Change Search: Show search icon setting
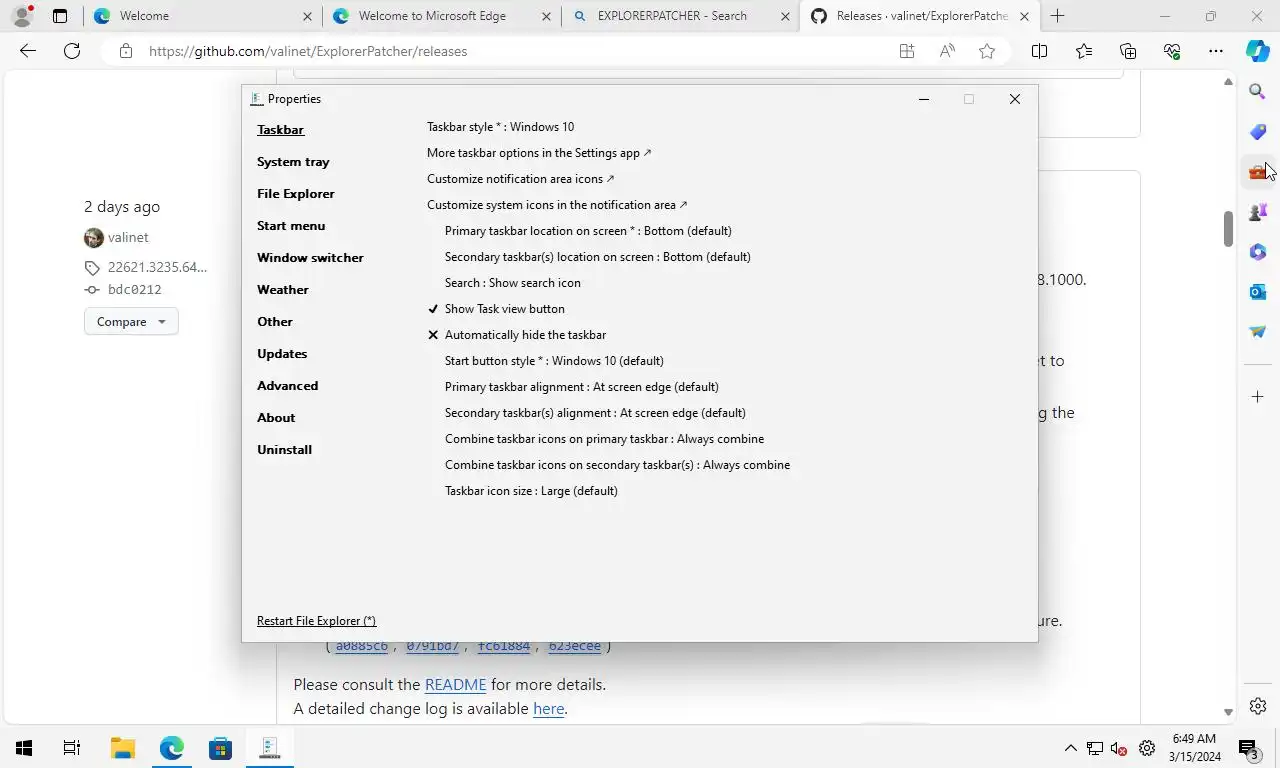Viewport: 1280px width, 768px height. pyautogui.click(x=513, y=283)
